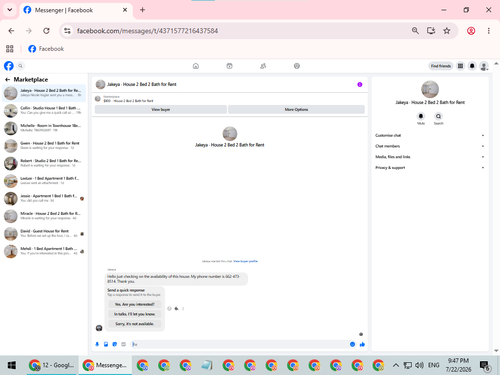Go to the Facebook Home feed icon

tap(196, 66)
